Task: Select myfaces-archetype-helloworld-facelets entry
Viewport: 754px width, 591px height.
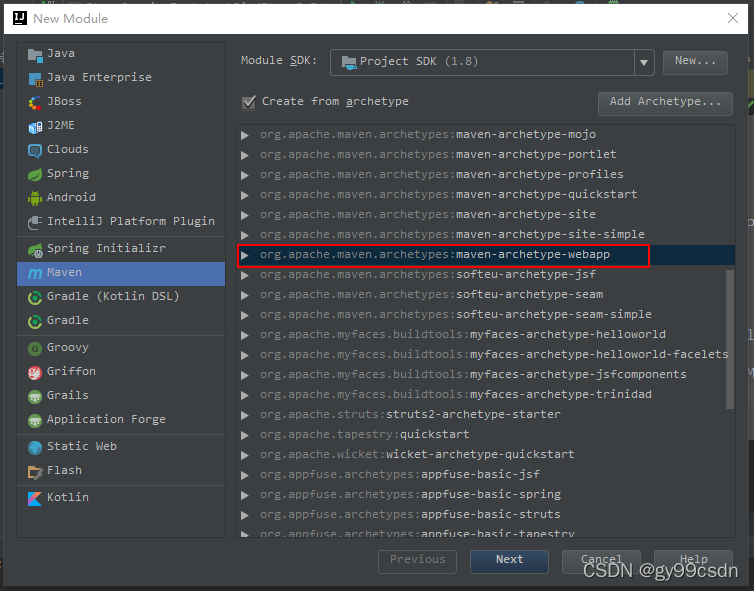Action: pyautogui.click(x=486, y=355)
